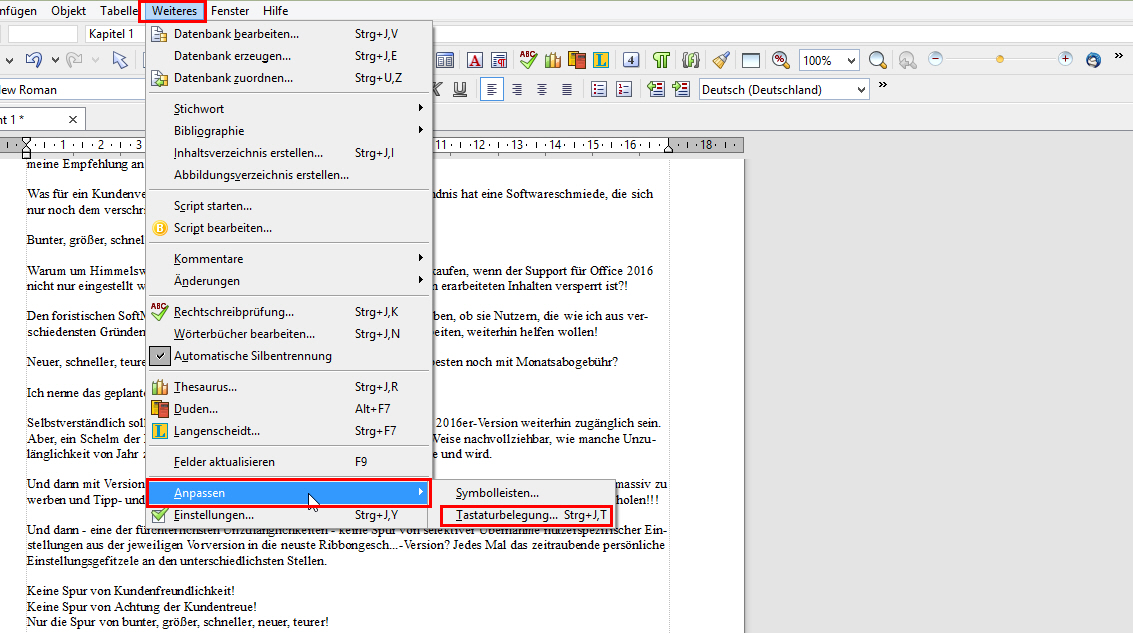The width and height of the screenshot is (1133, 633).
Task: Enable left text alignment
Action: coord(491,90)
